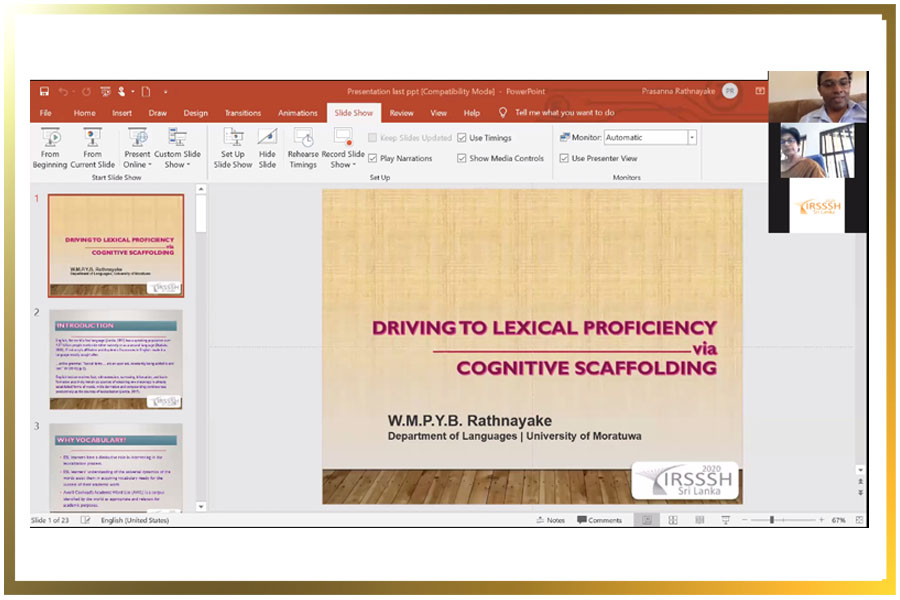Open the Notes pane
The width and height of the screenshot is (900, 600).
click(550, 520)
